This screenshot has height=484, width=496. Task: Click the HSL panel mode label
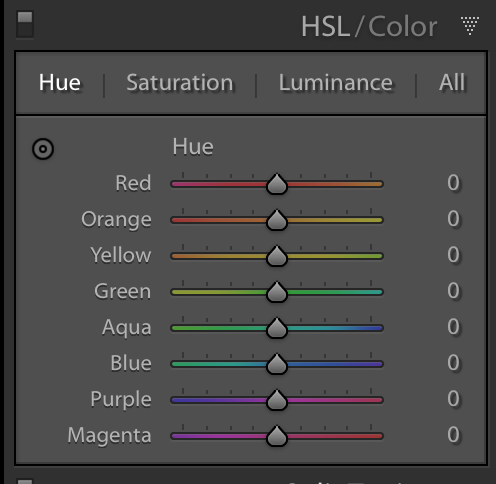coord(326,27)
